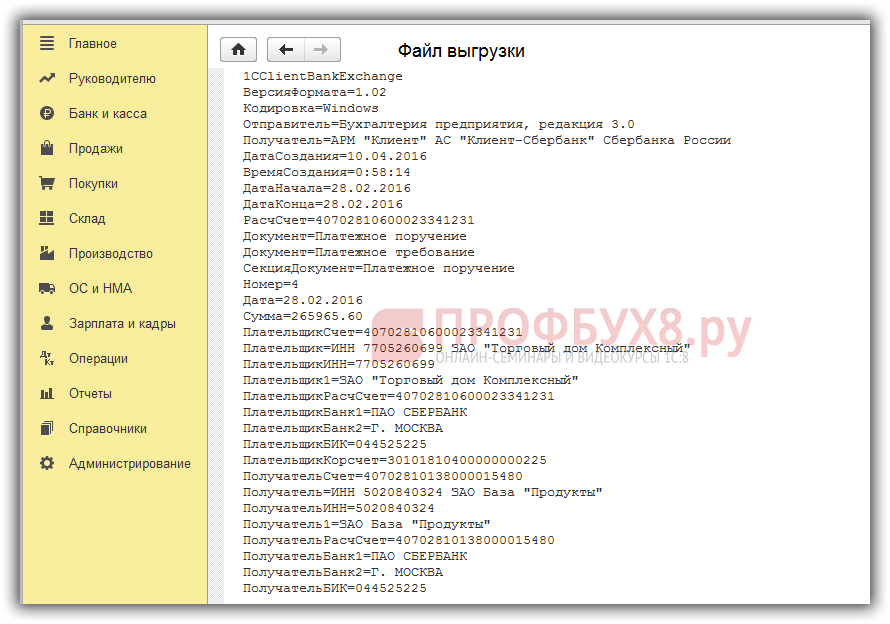This screenshot has height=624, width=890.
Task: Click the Сумма=265965.60 line
Action: tap(303, 316)
